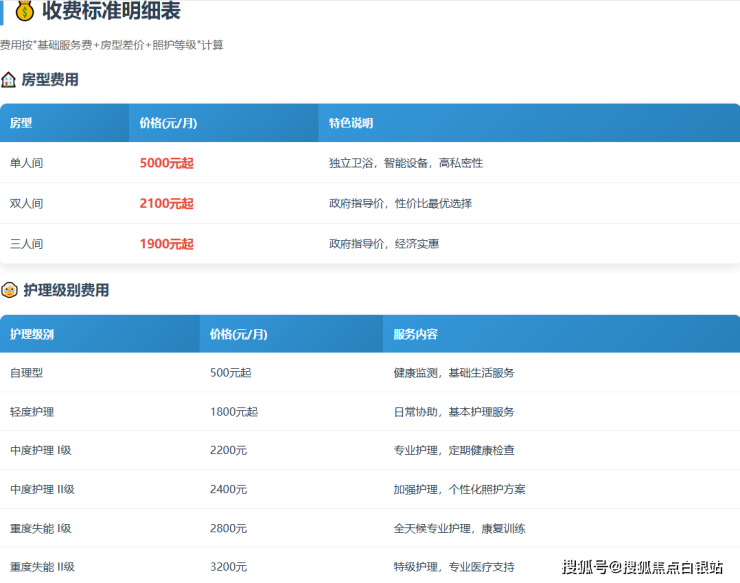Select the 收费标准明细表 title text
The image size is (740, 583).
click(x=111, y=12)
